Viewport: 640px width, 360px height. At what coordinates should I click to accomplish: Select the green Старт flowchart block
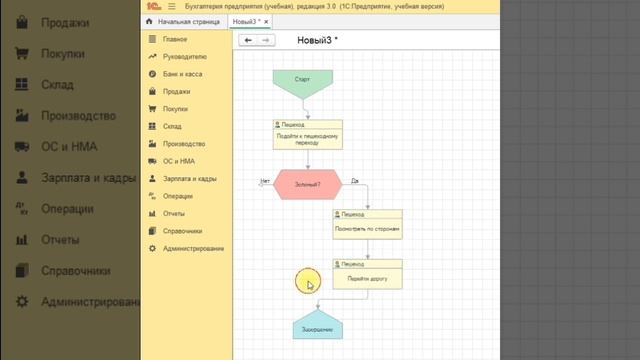click(x=303, y=84)
